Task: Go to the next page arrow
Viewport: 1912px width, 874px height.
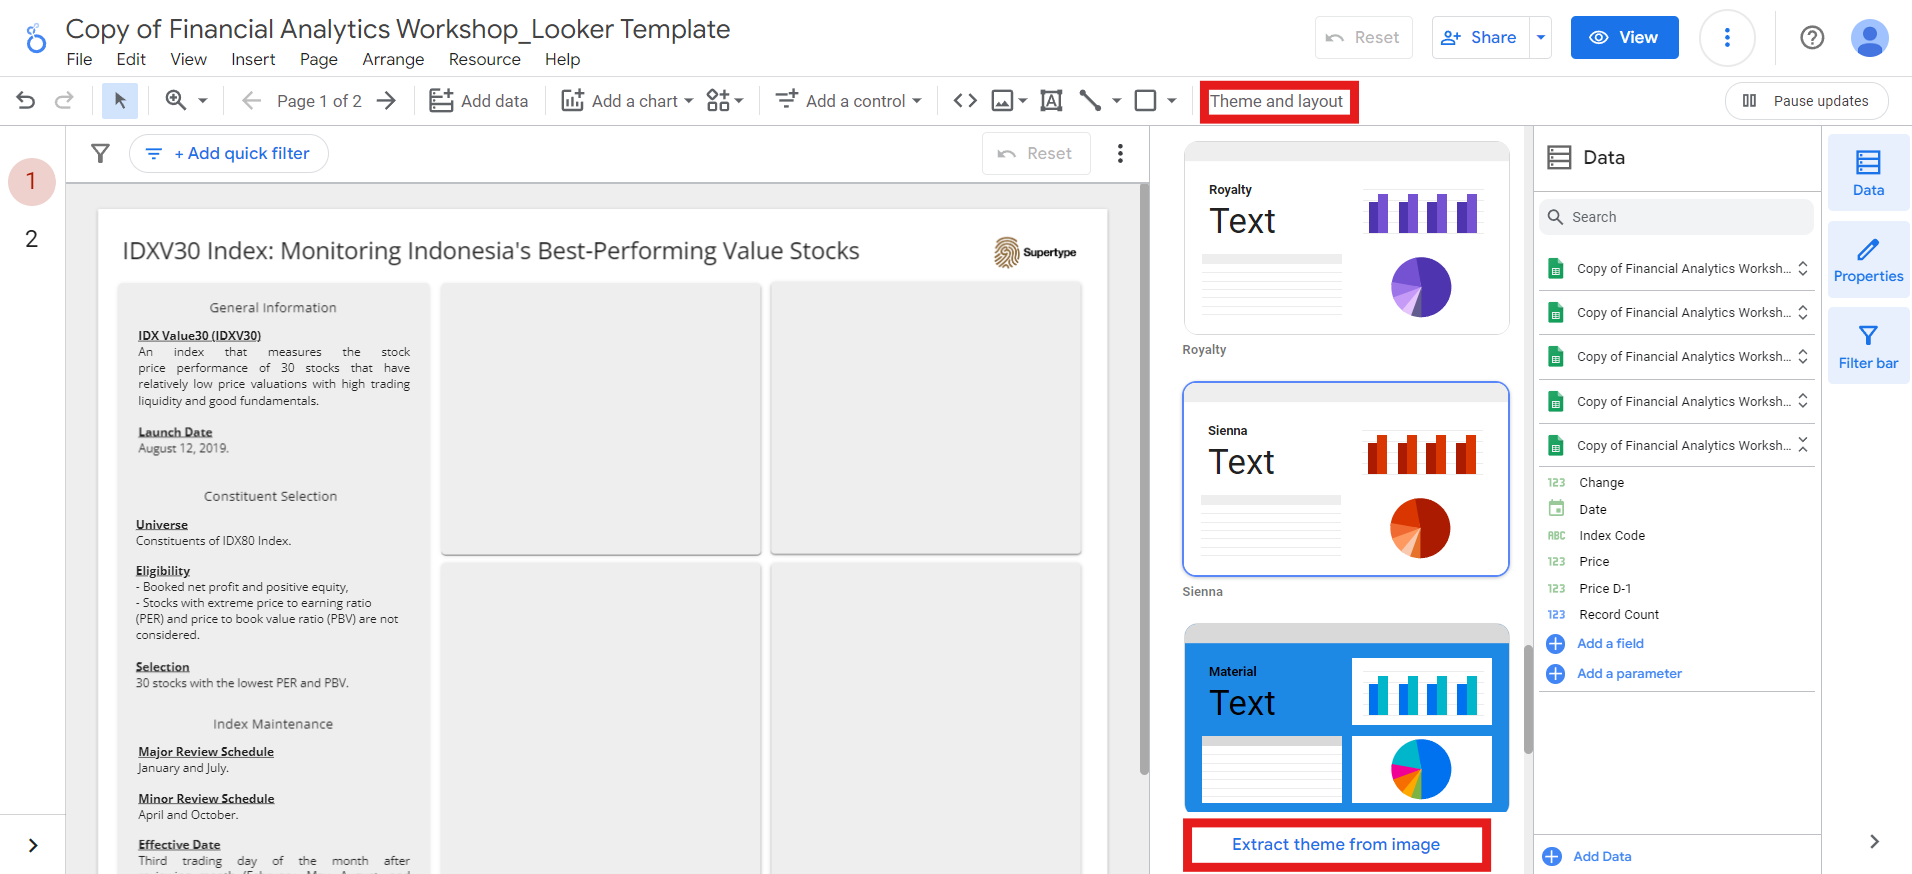Action: pos(386,101)
